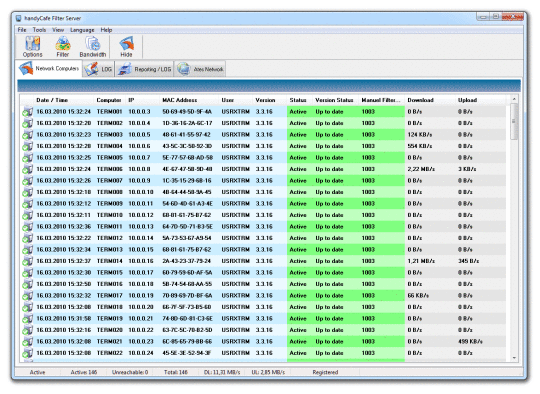
Task: Open the Ates Network tab
Action: 200,69
